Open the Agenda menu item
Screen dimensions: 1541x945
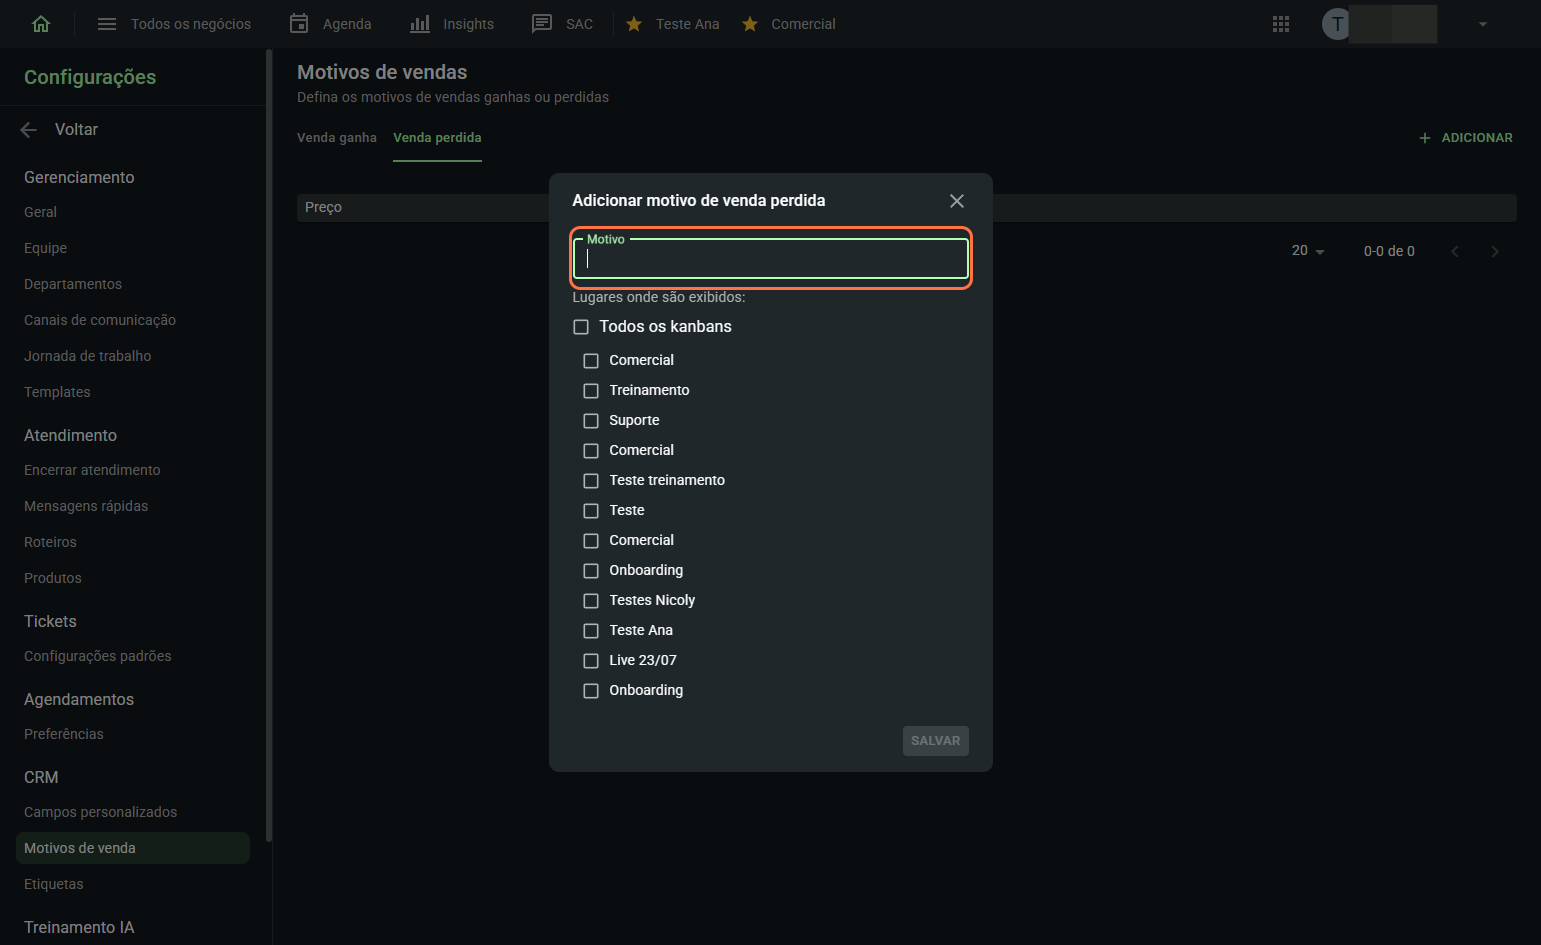pyautogui.click(x=347, y=24)
